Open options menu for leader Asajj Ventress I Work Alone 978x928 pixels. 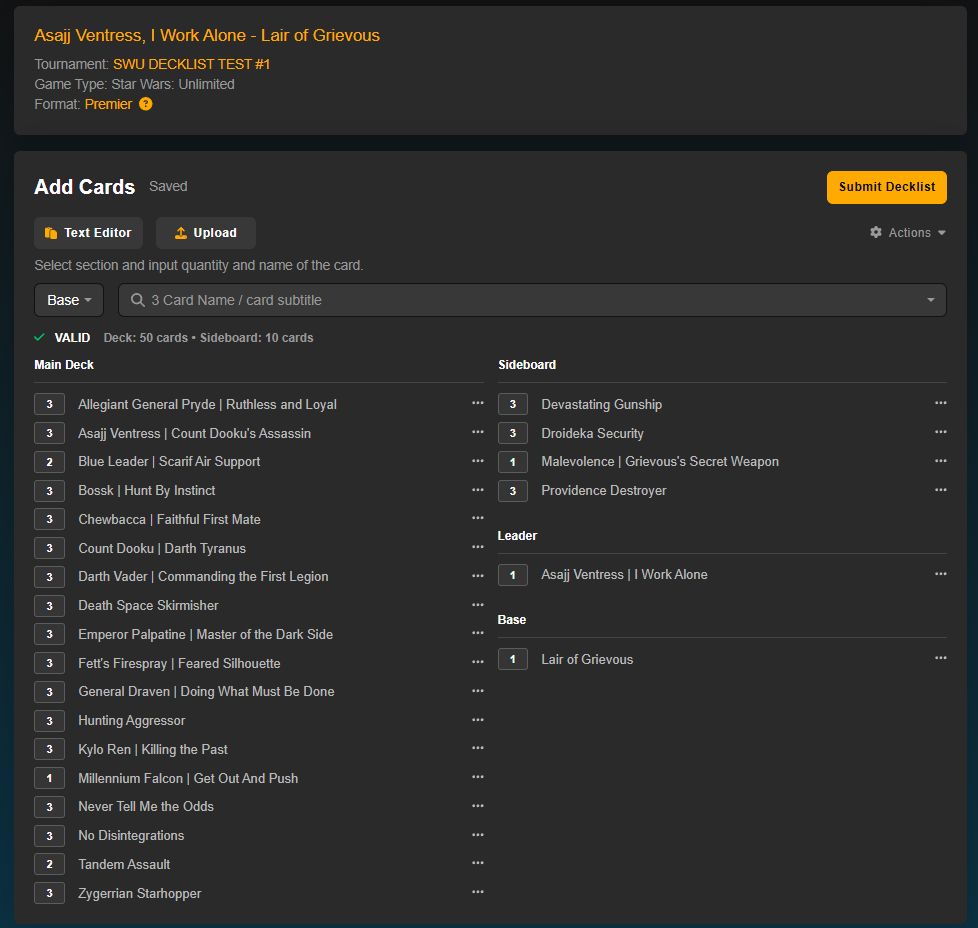pos(941,574)
